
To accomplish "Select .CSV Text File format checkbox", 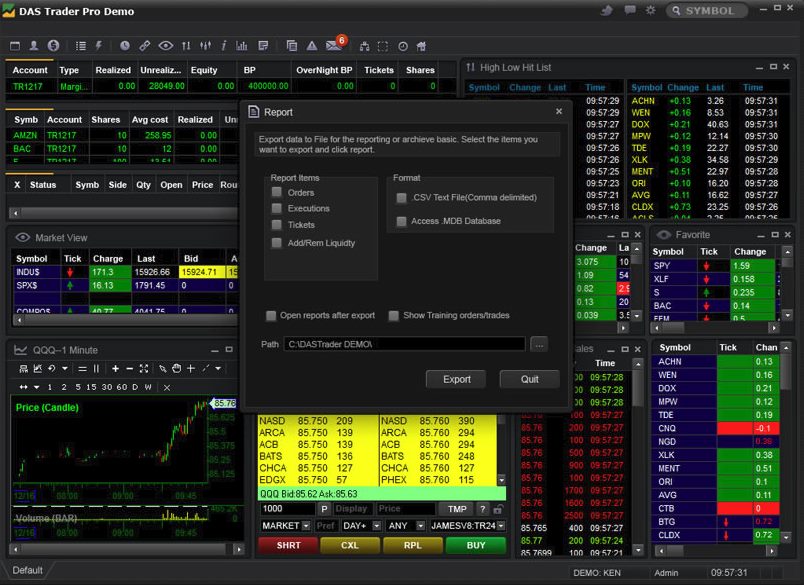I will point(401,197).
